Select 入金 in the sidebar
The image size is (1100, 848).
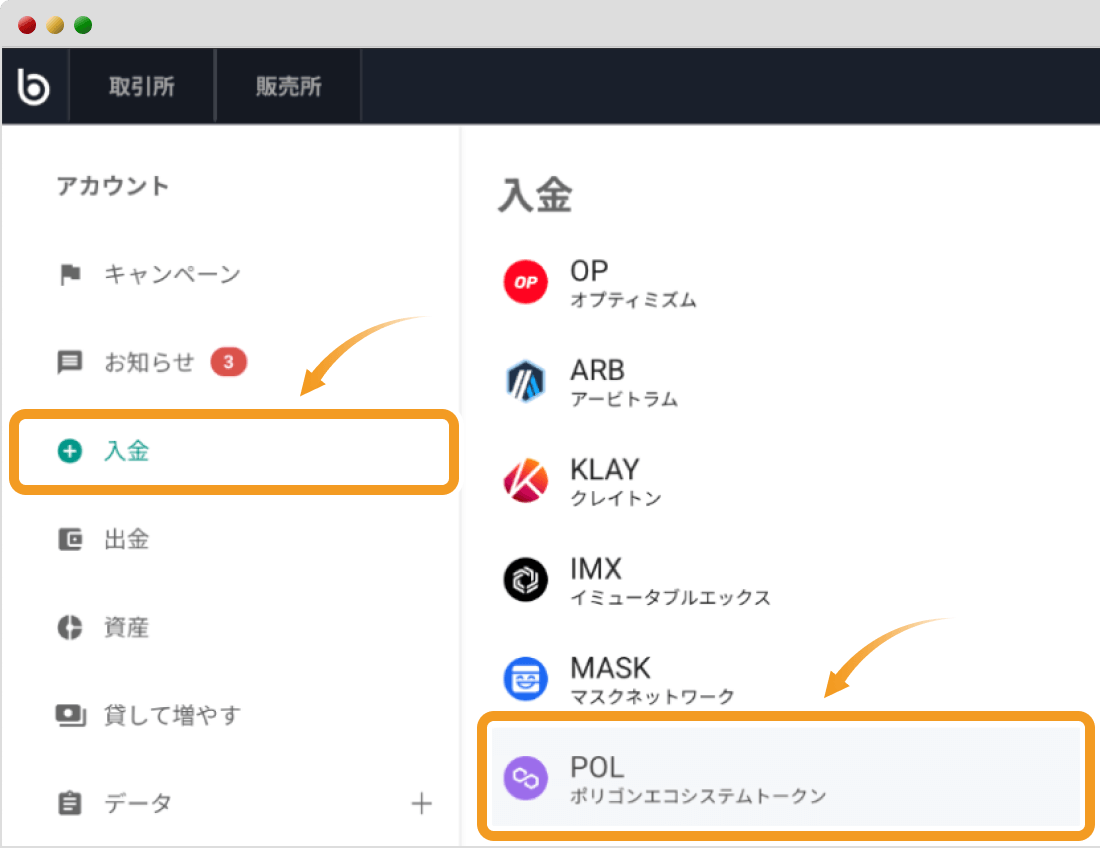point(234,452)
